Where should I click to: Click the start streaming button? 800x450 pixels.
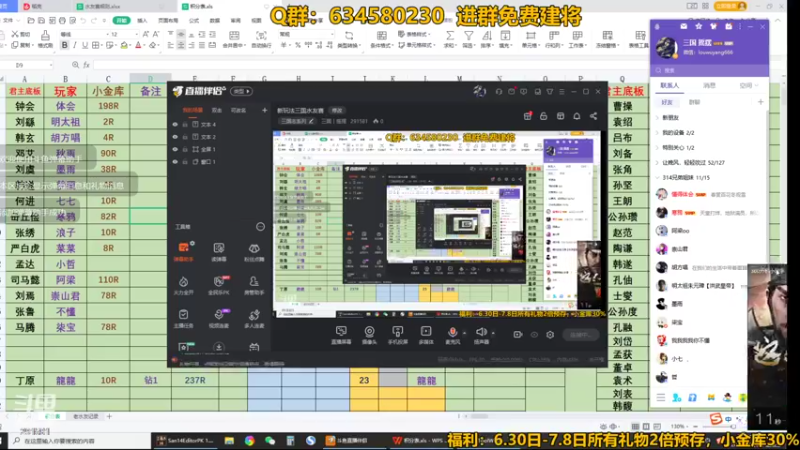(x=581, y=335)
